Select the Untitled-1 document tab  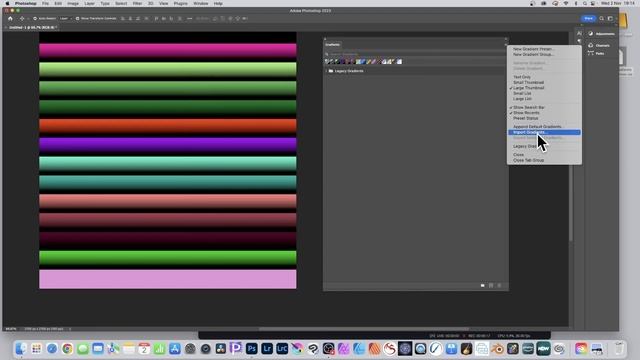(32, 27)
